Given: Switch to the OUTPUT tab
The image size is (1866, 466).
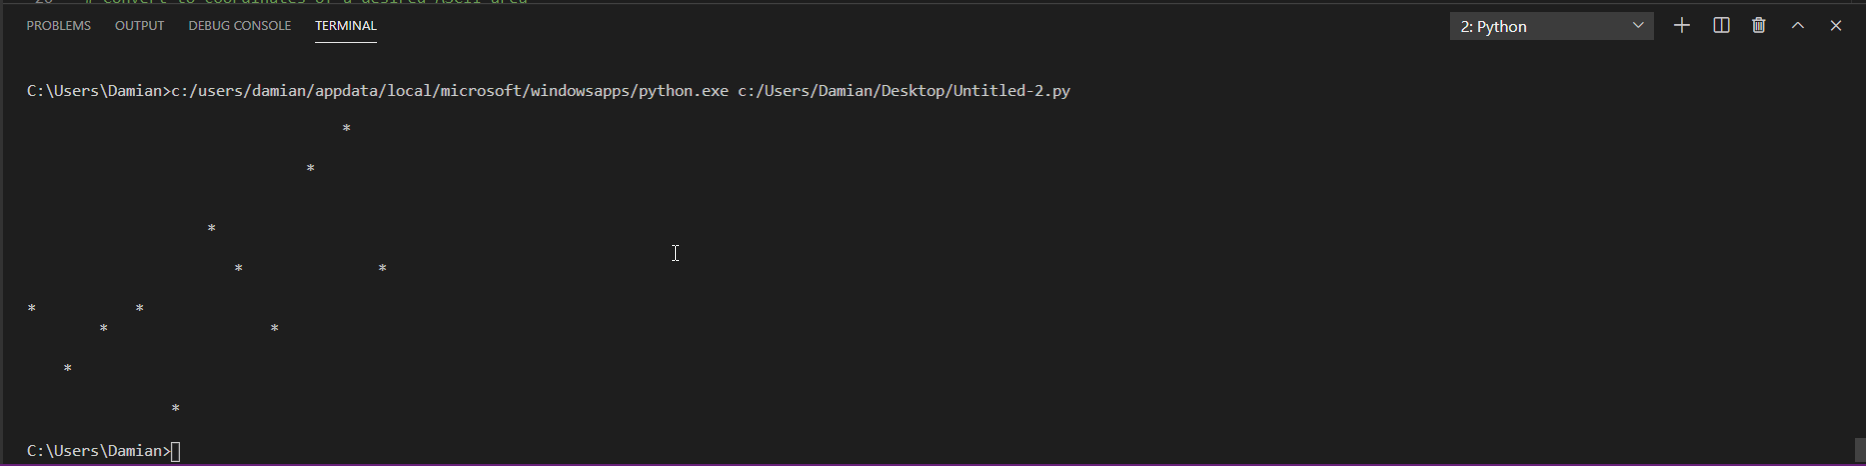Looking at the screenshot, I should coord(140,26).
